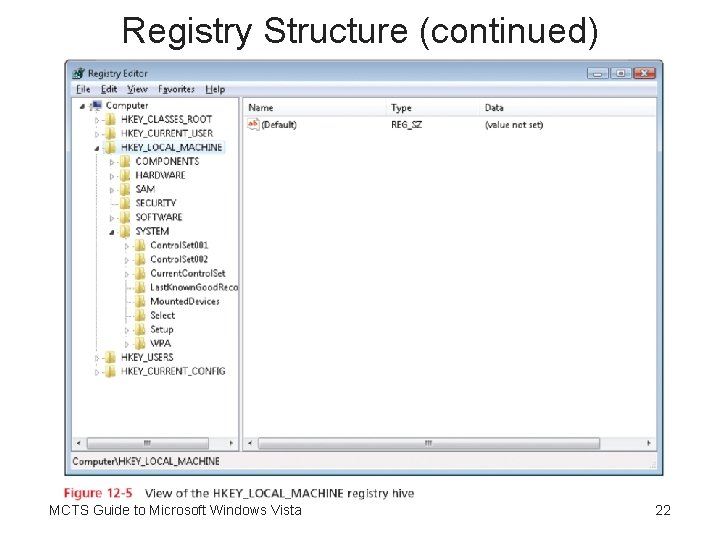Click the tree pane scroll left arrow

pyautogui.click(x=79, y=443)
